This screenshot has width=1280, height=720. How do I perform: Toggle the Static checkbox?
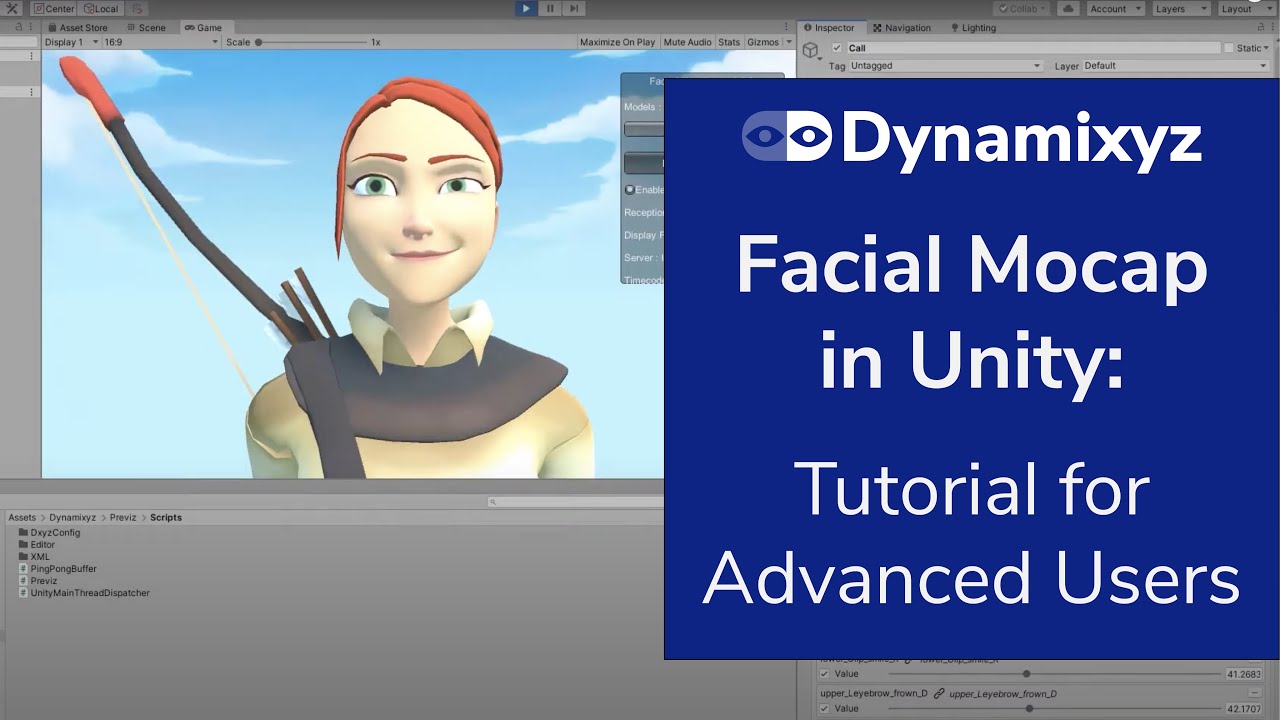pyautogui.click(x=1229, y=48)
